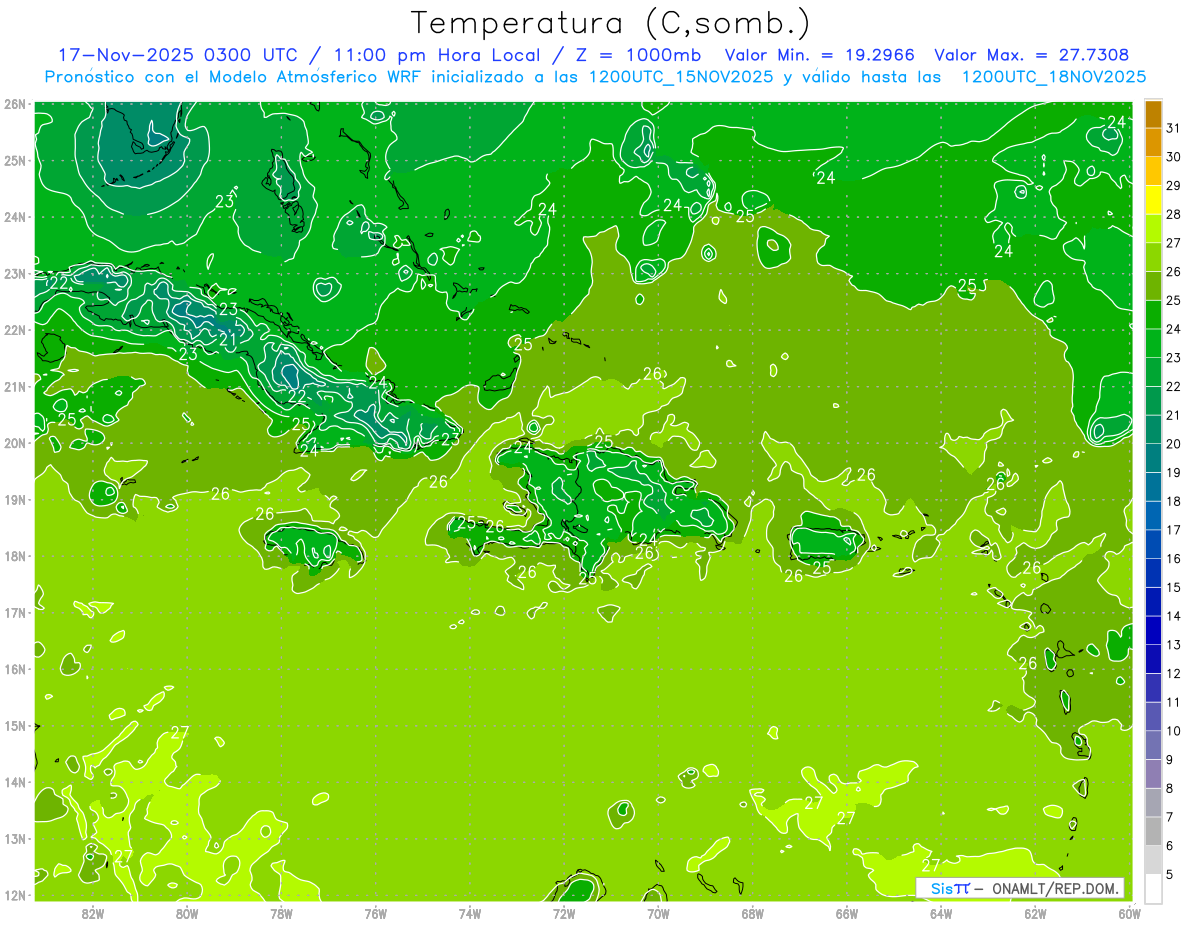Image resolution: width=1200 pixels, height=927 pixels.
Task: Click longitude axis label 72W
Action: tap(564, 913)
